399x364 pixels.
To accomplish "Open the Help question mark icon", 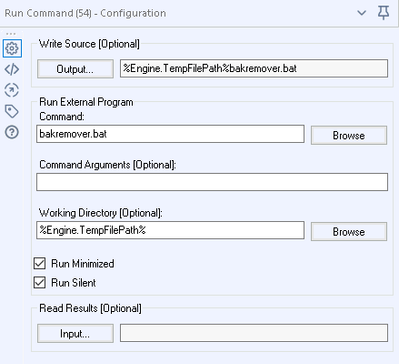I will coord(12,132).
